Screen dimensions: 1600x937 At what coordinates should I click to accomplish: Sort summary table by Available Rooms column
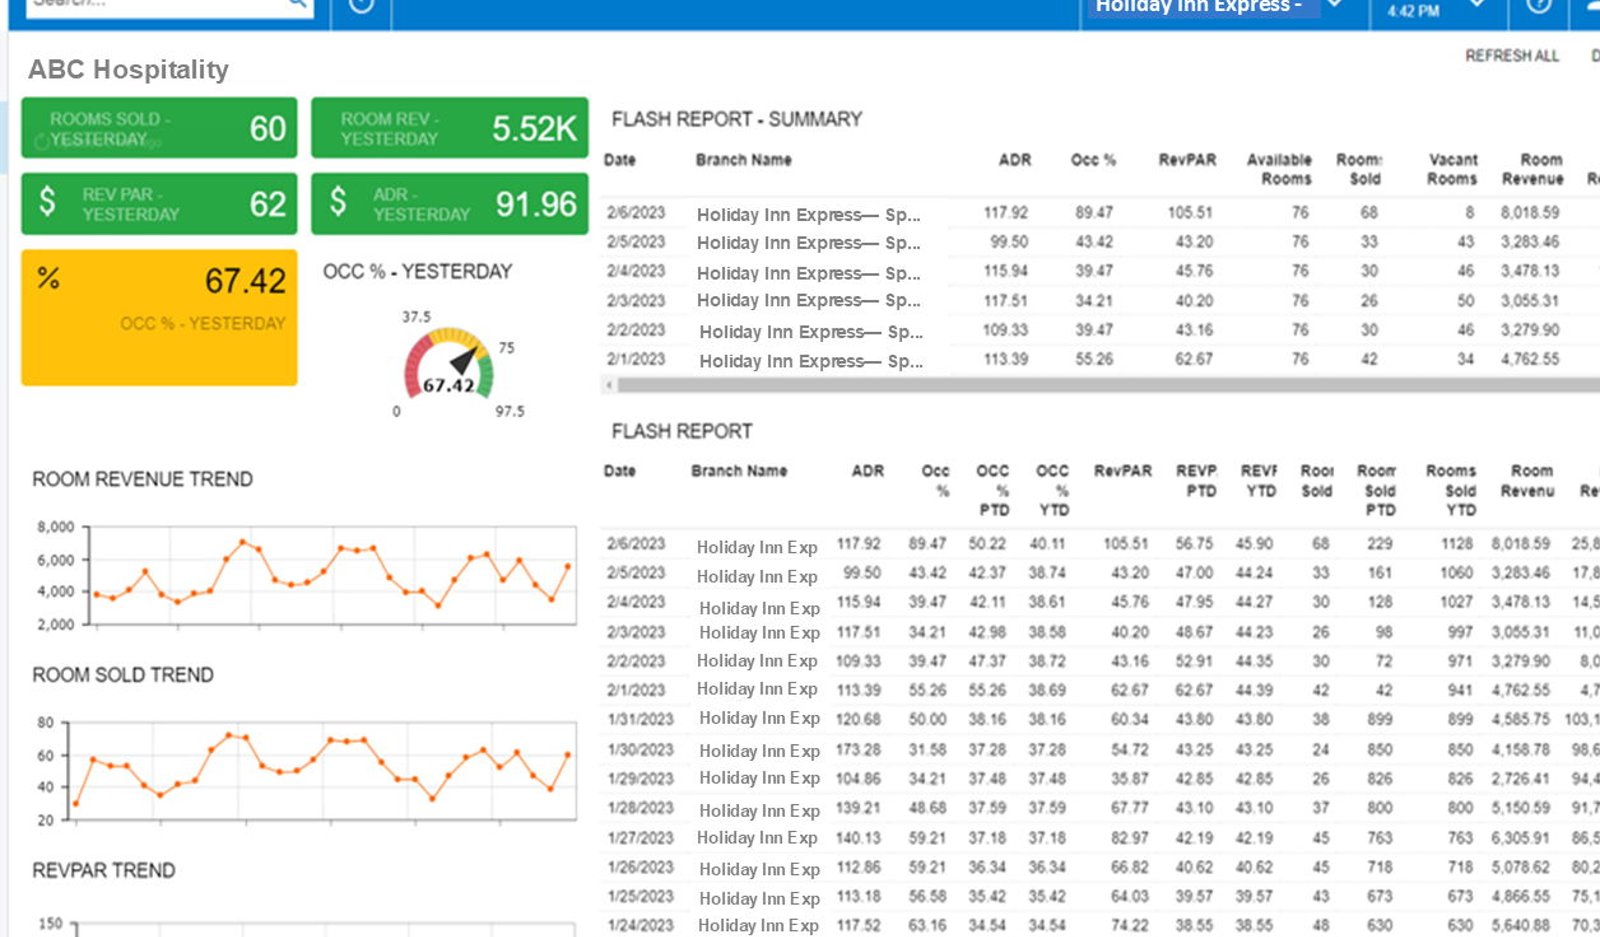(1279, 169)
